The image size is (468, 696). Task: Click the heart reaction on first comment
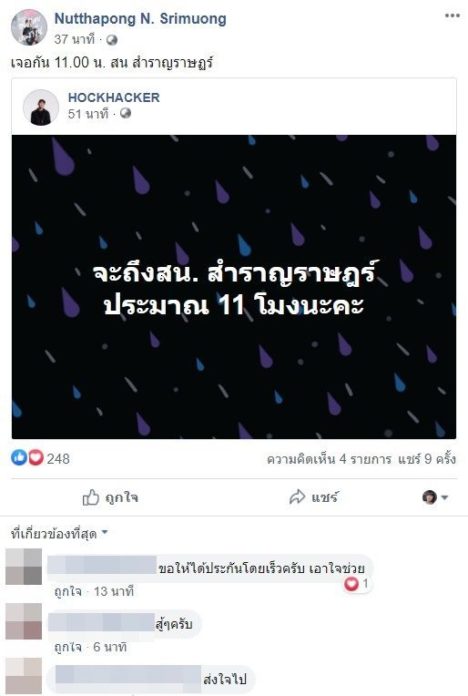351,584
